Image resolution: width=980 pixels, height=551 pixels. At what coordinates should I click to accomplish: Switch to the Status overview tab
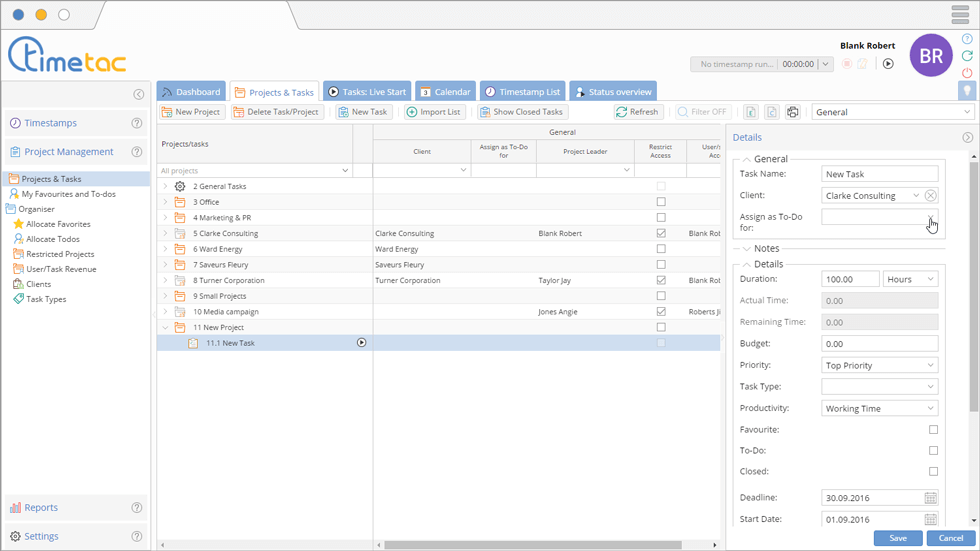(613, 91)
